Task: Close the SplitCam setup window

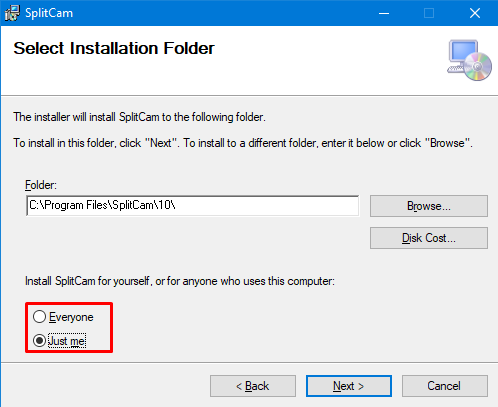Action: click(475, 13)
